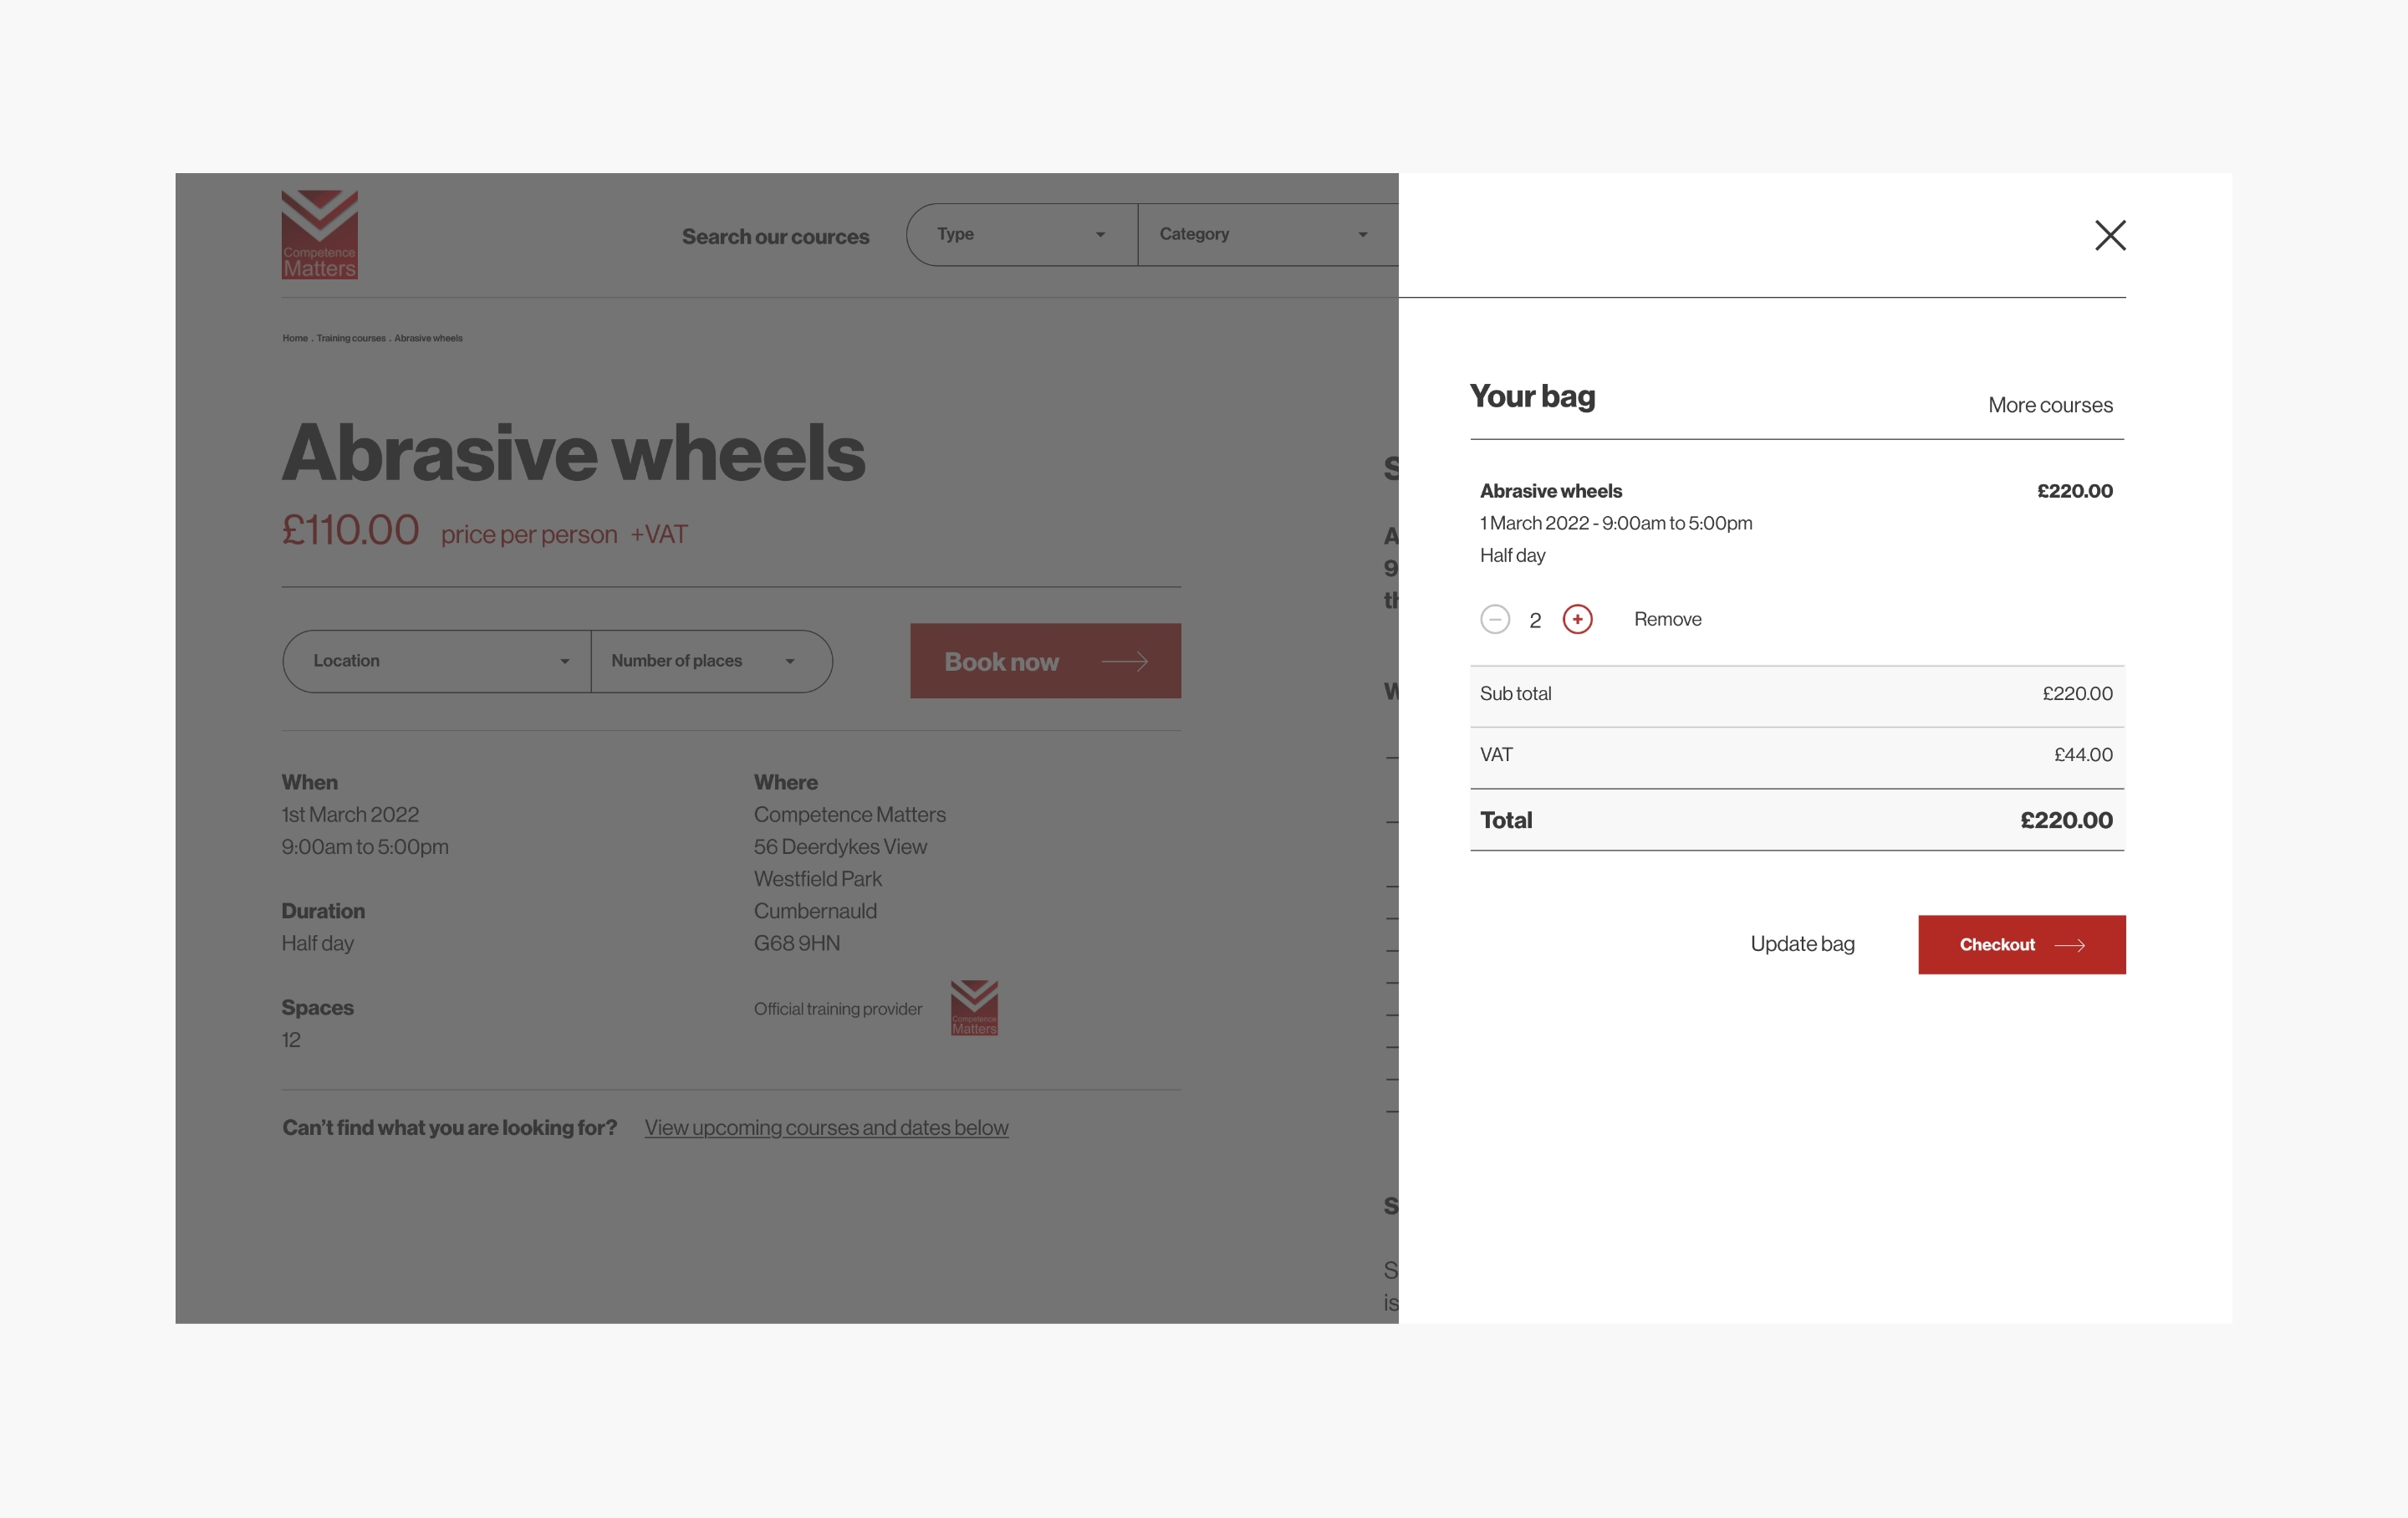Click the Abrasive wheels breadcrumb
This screenshot has height=1518, width=2408.
pos(428,338)
